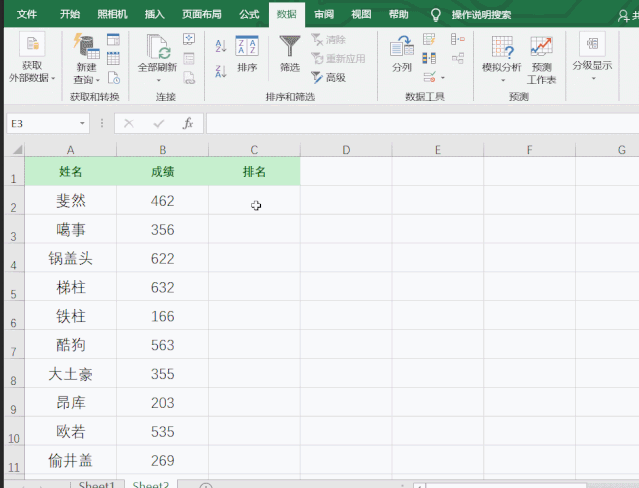Click the cancel X formula button
639x488 pixels.
click(x=129, y=124)
